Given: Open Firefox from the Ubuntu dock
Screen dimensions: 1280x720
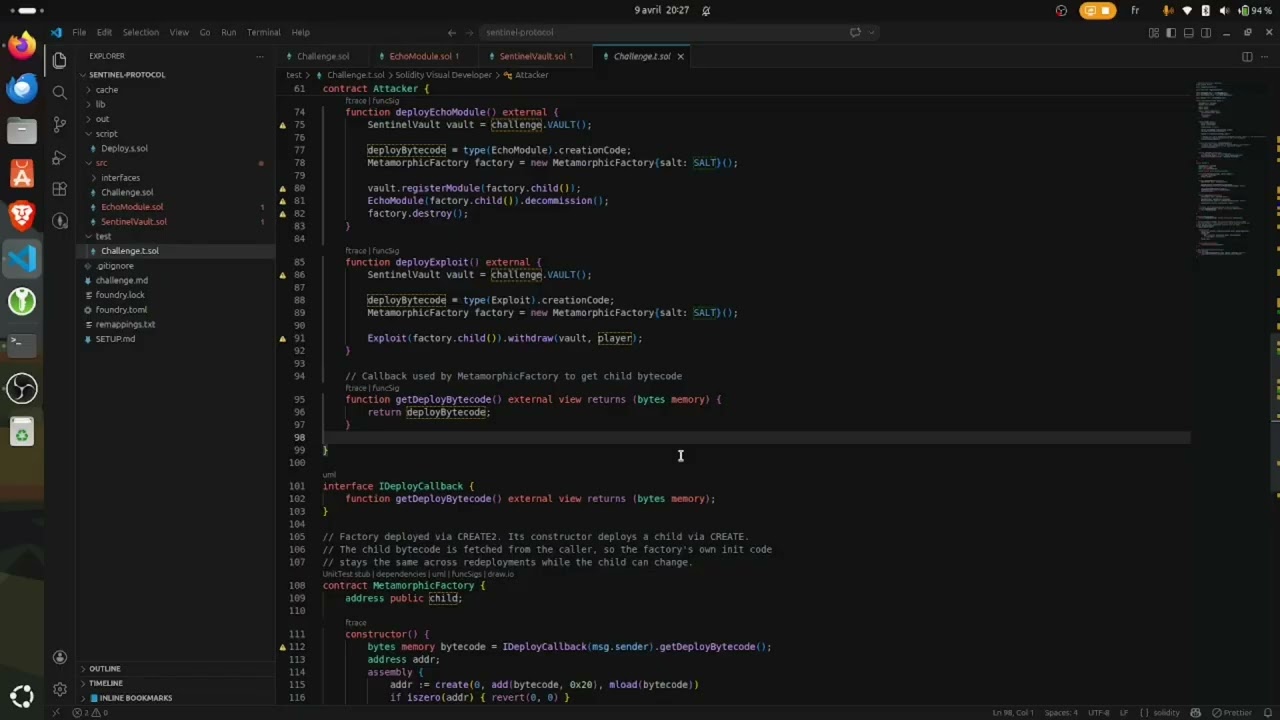Looking at the screenshot, I should point(22,45).
